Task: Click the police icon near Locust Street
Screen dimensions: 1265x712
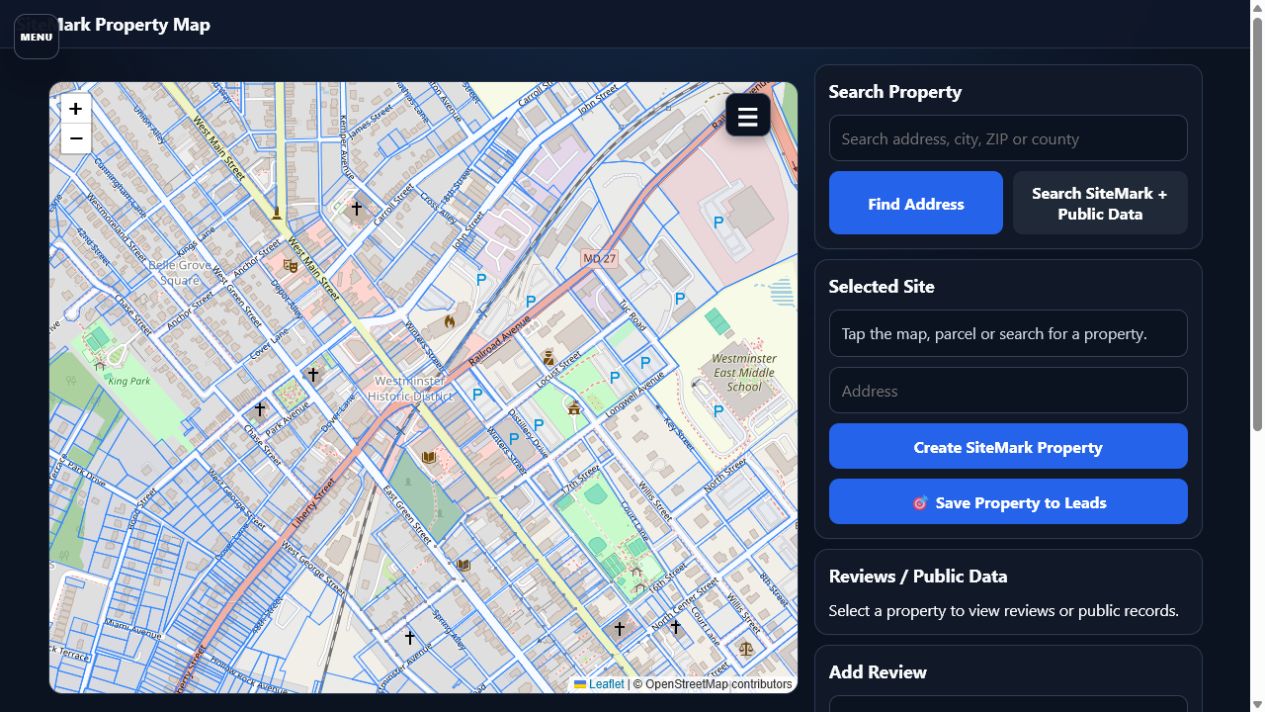Action: point(548,357)
